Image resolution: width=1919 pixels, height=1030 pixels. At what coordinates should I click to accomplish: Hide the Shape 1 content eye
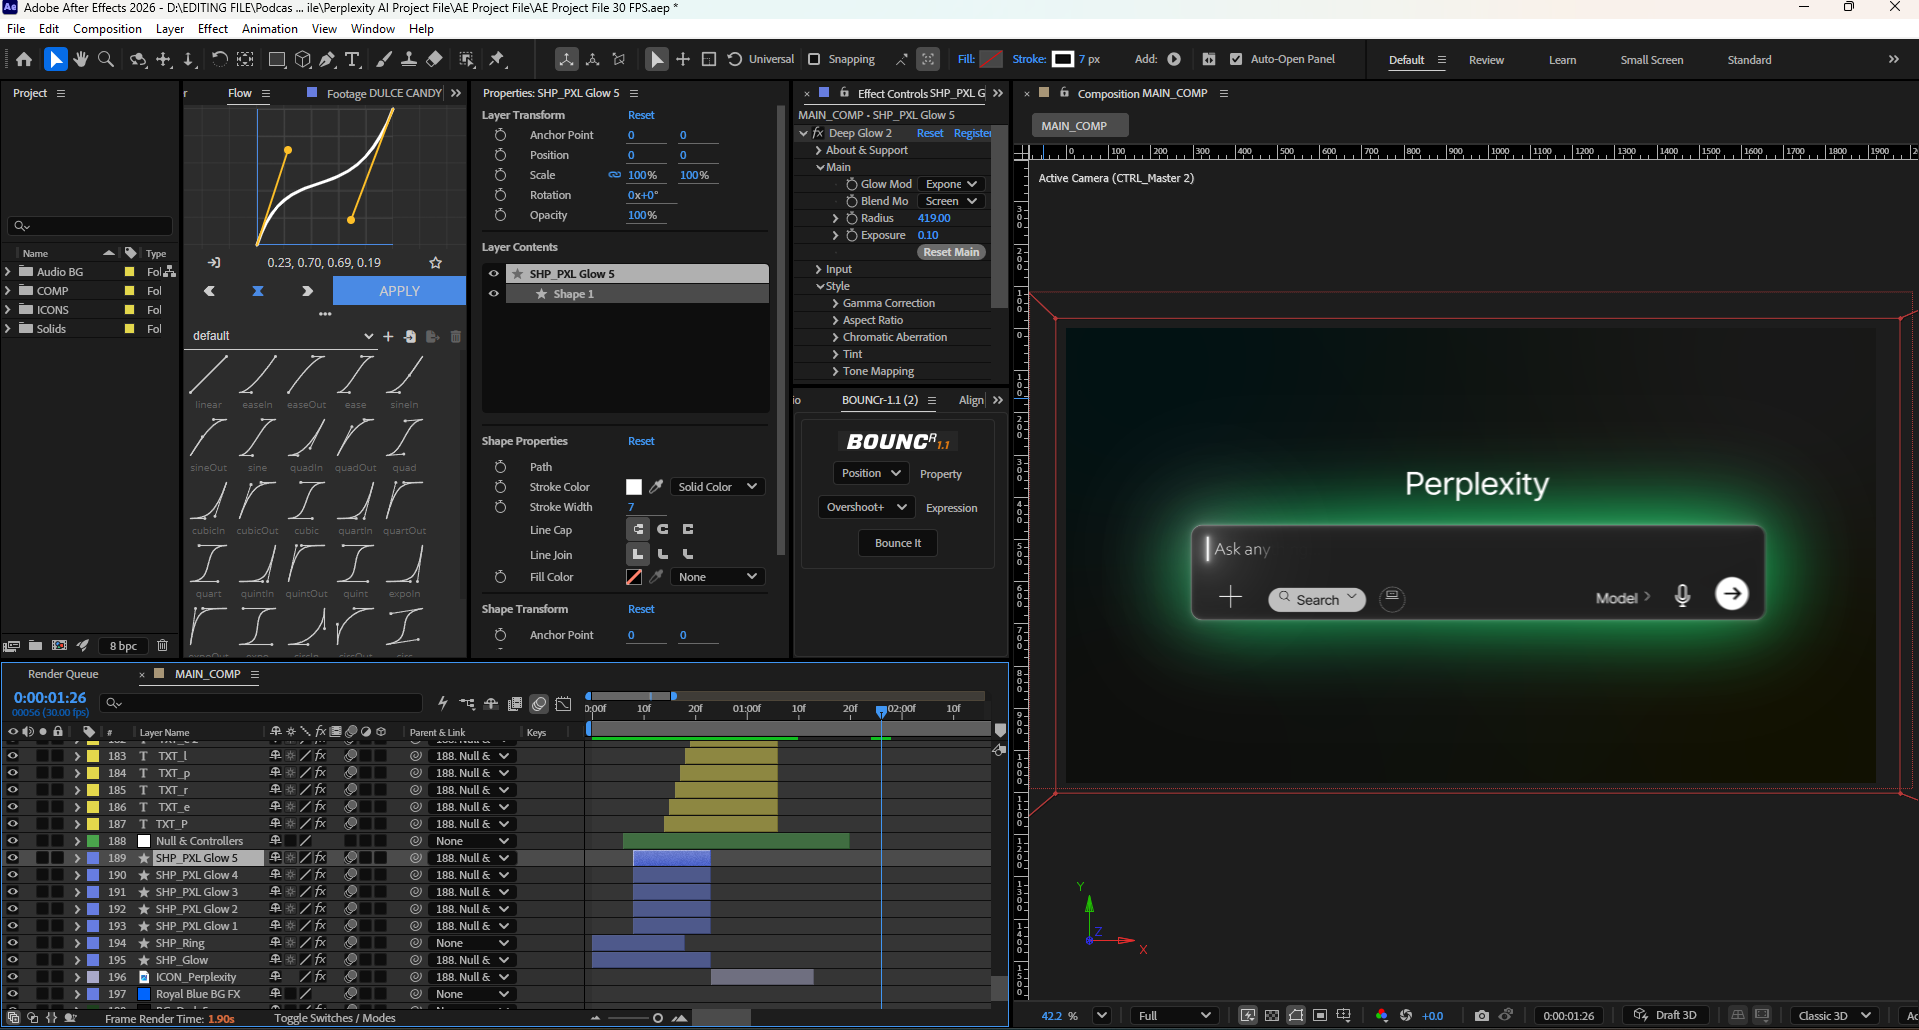(x=494, y=294)
